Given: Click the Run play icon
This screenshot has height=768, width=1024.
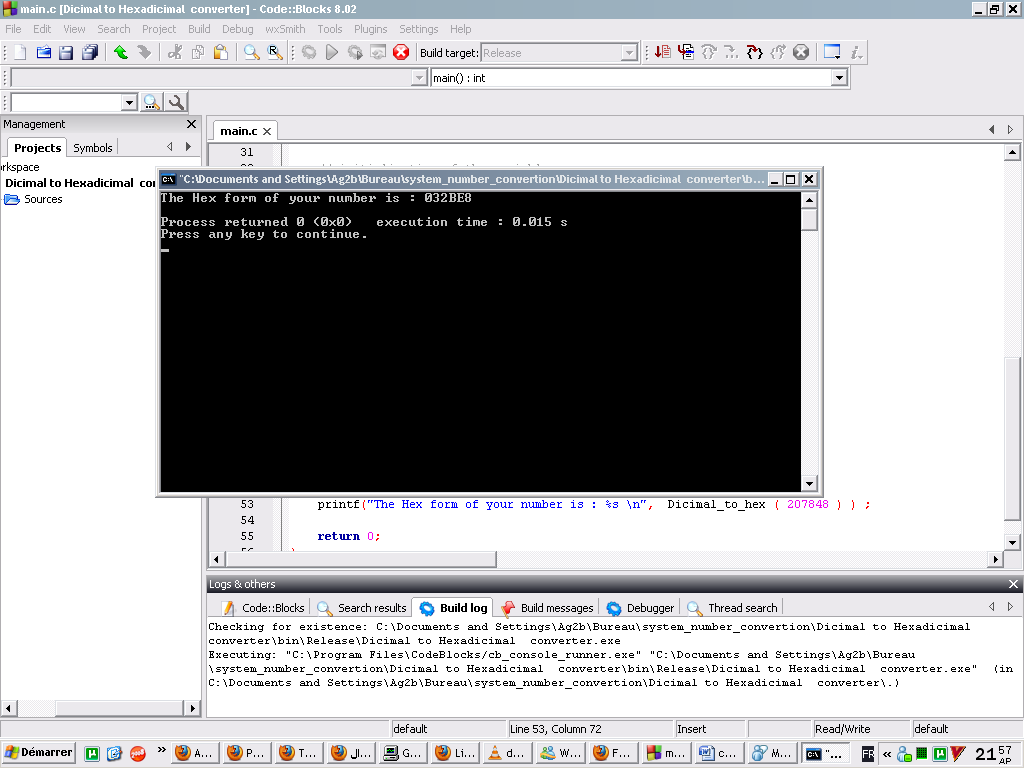Looking at the screenshot, I should (x=332, y=52).
